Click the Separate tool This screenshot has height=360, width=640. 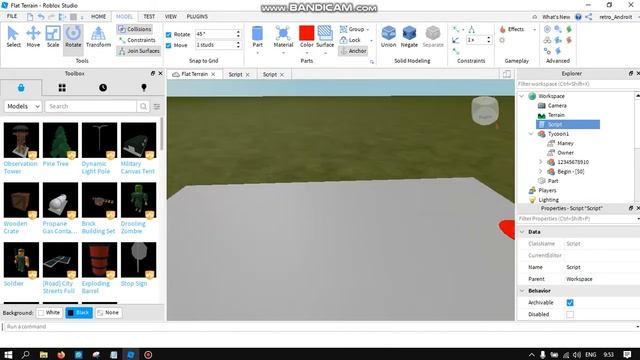tap(433, 37)
